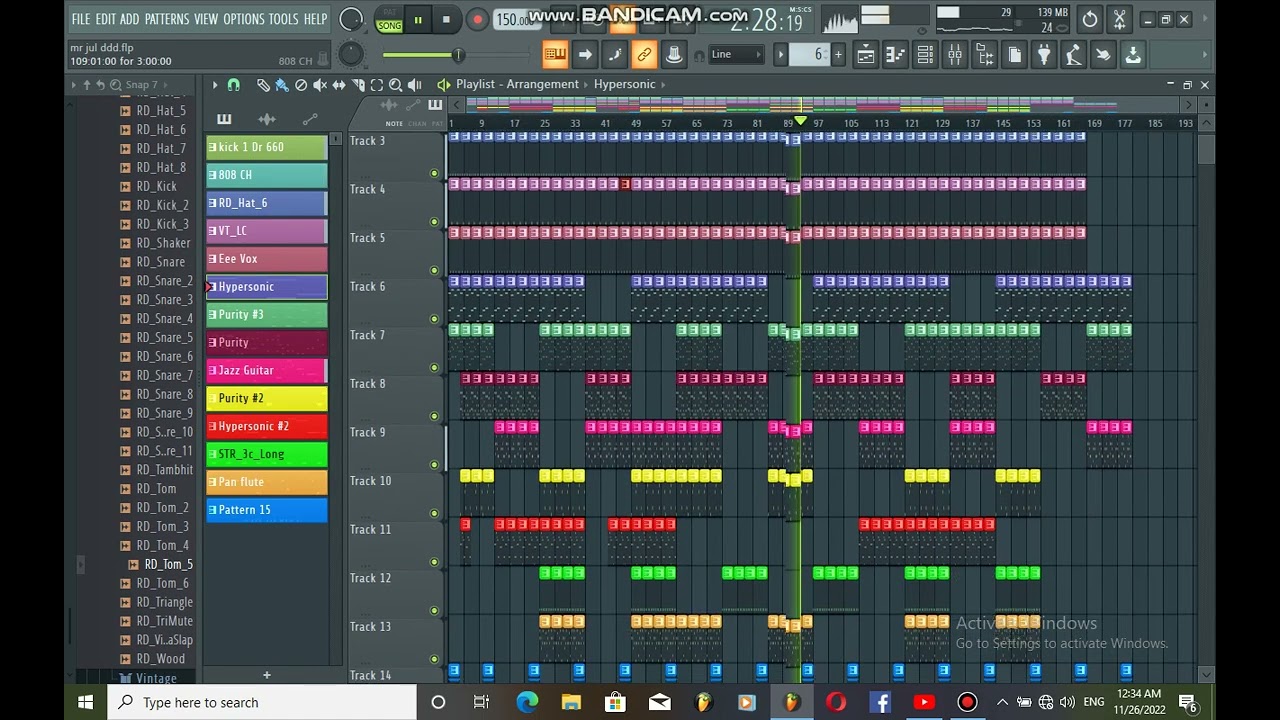Toggle mute on Track 13
The width and height of the screenshot is (1280, 720).
pos(434,659)
